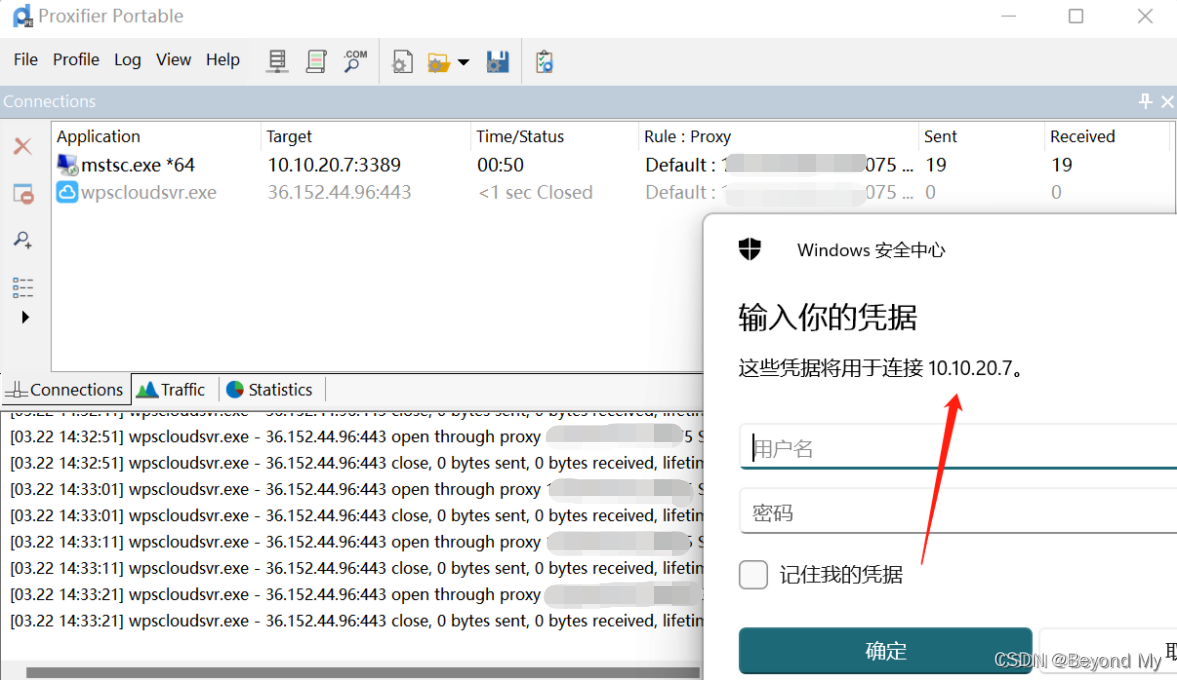Click the Windows 安全中心 shield icon
This screenshot has width=1177, height=680.
750,248
